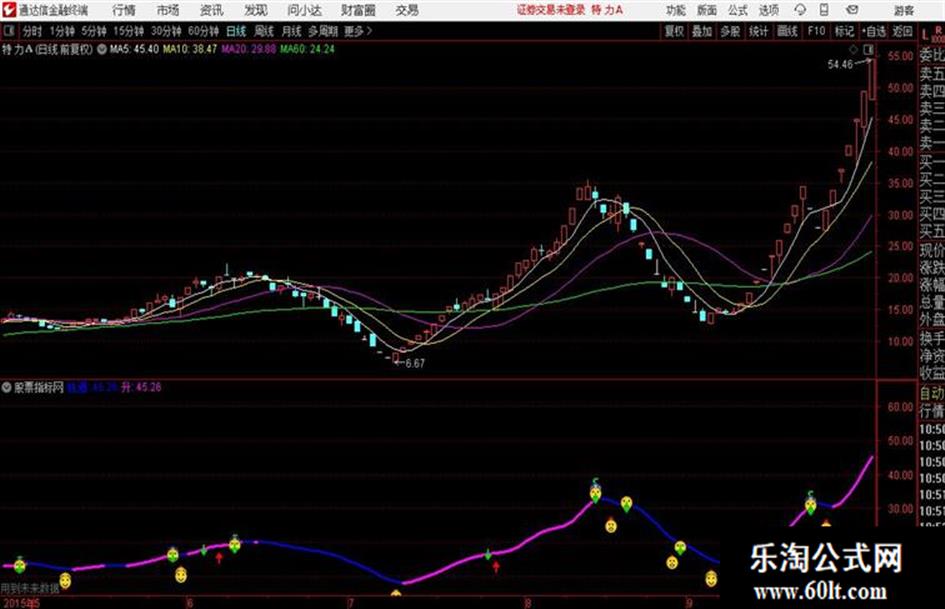Switch to 60分钟 period
This screenshot has height=609, width=945.
pyautogui.click(x=204, y=31)
